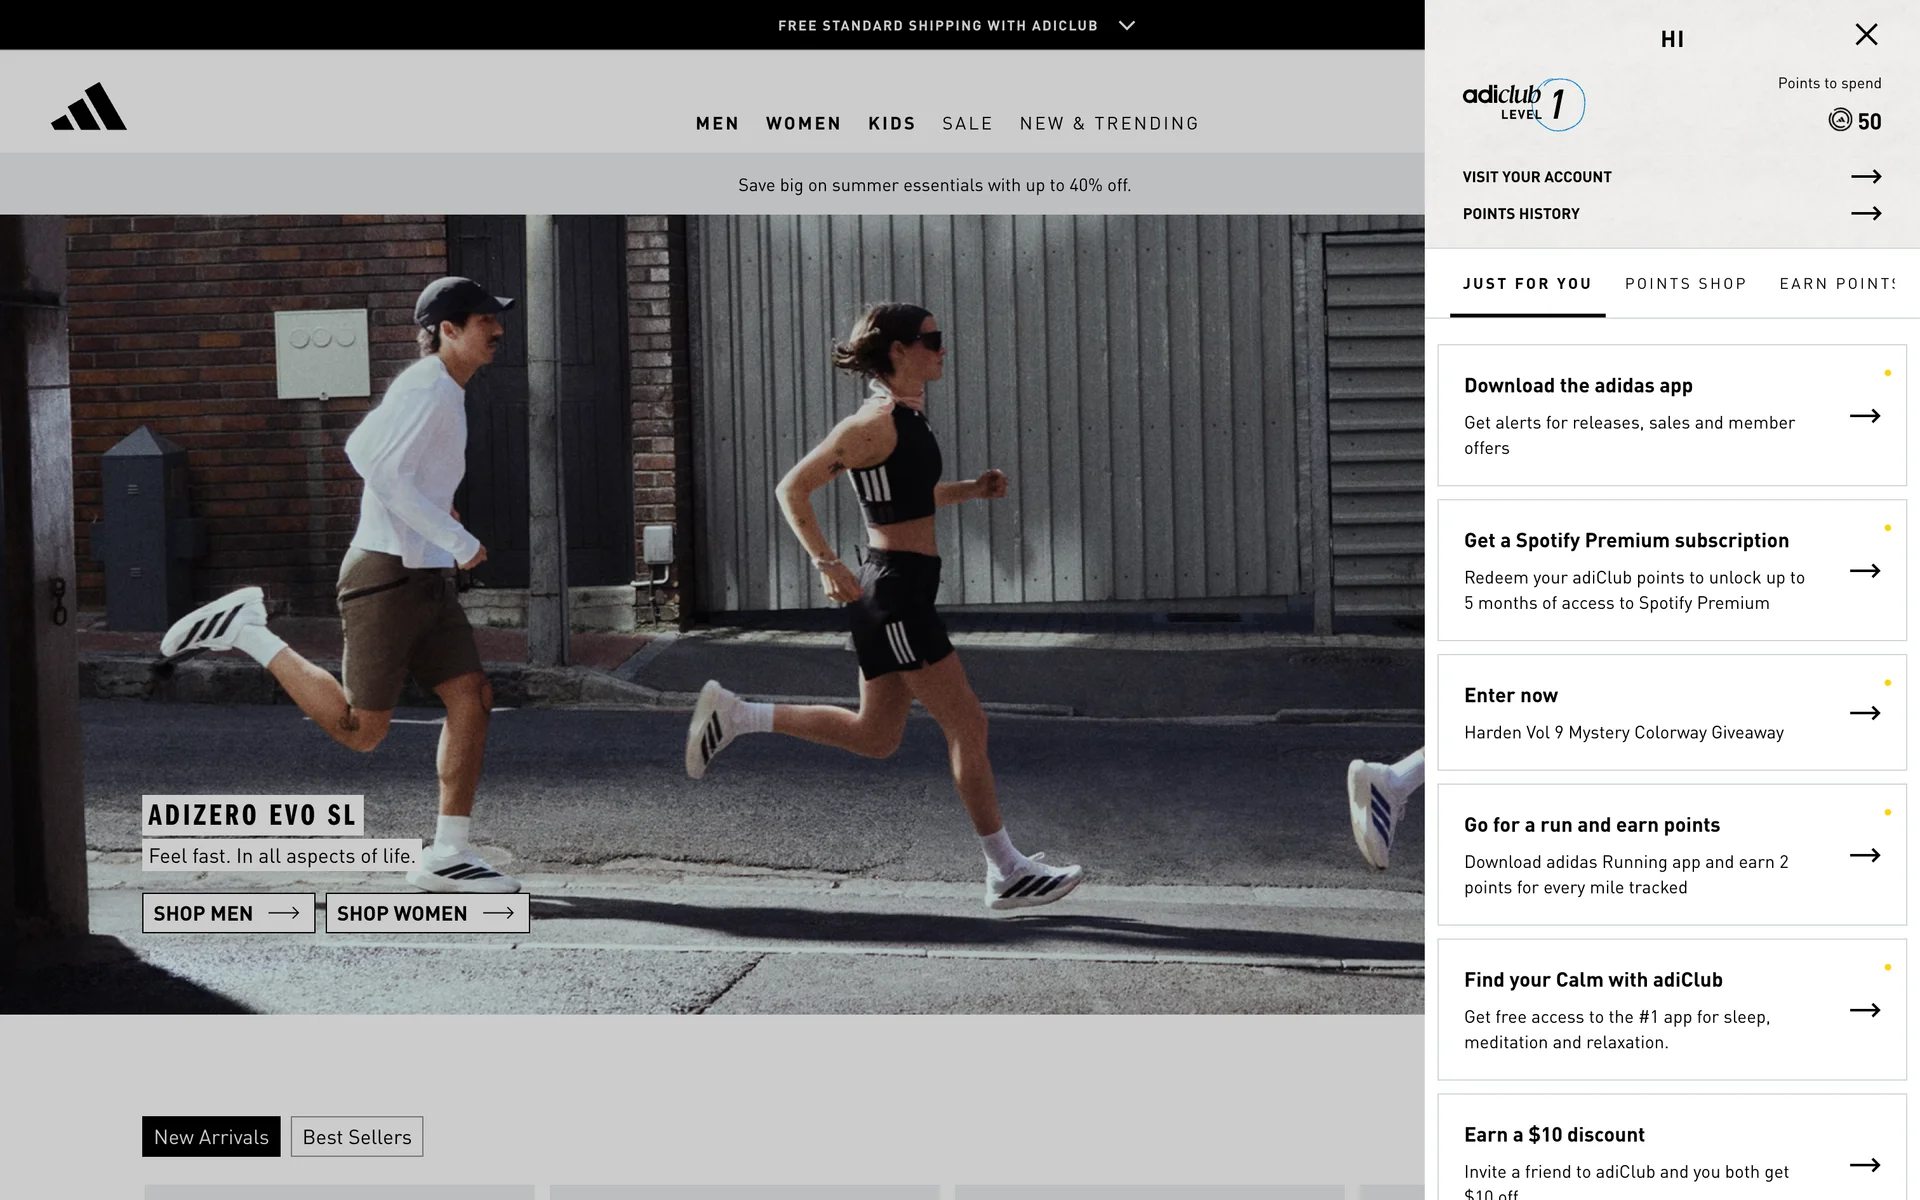Open the Find your Calm with adiClub offer
Image resolution: width=1920 pixels, height=1200 pixels.
[x=1670, y=1009]
